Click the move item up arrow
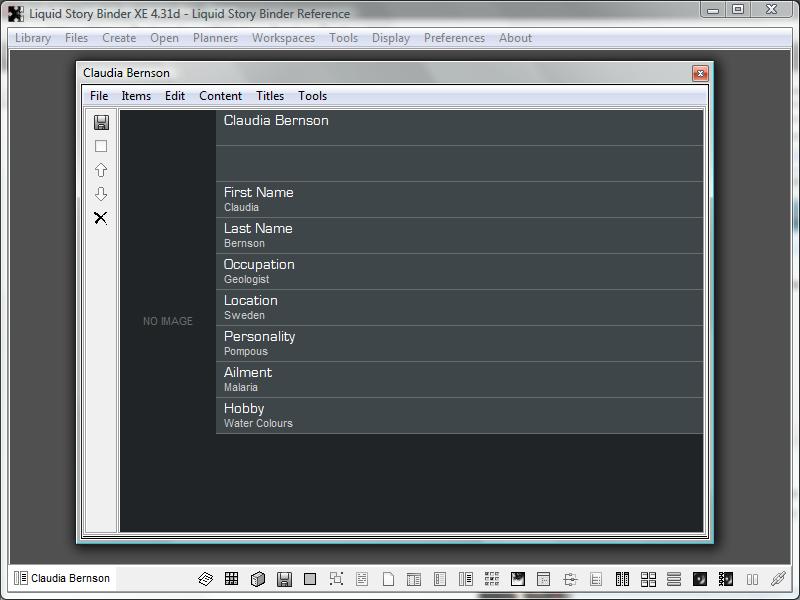Viewport: 800px width, 600px height. (x=101, y=170)
